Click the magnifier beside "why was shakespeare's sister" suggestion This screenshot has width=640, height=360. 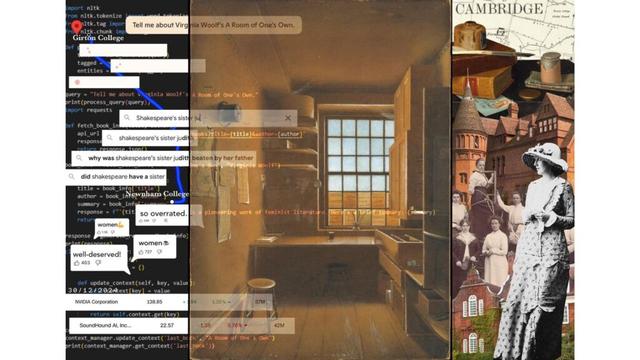(79, 158)
